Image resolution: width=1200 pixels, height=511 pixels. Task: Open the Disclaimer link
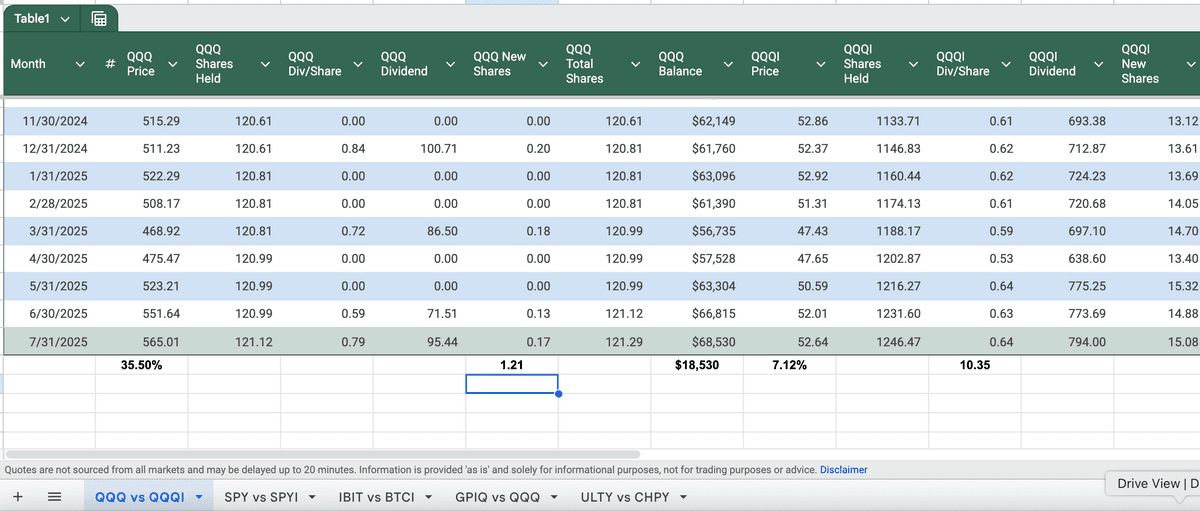843,469
